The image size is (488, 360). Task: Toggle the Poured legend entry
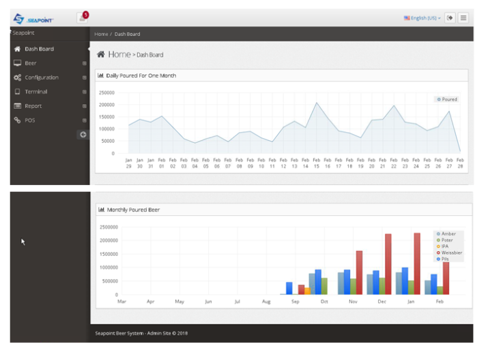point(447,99)
